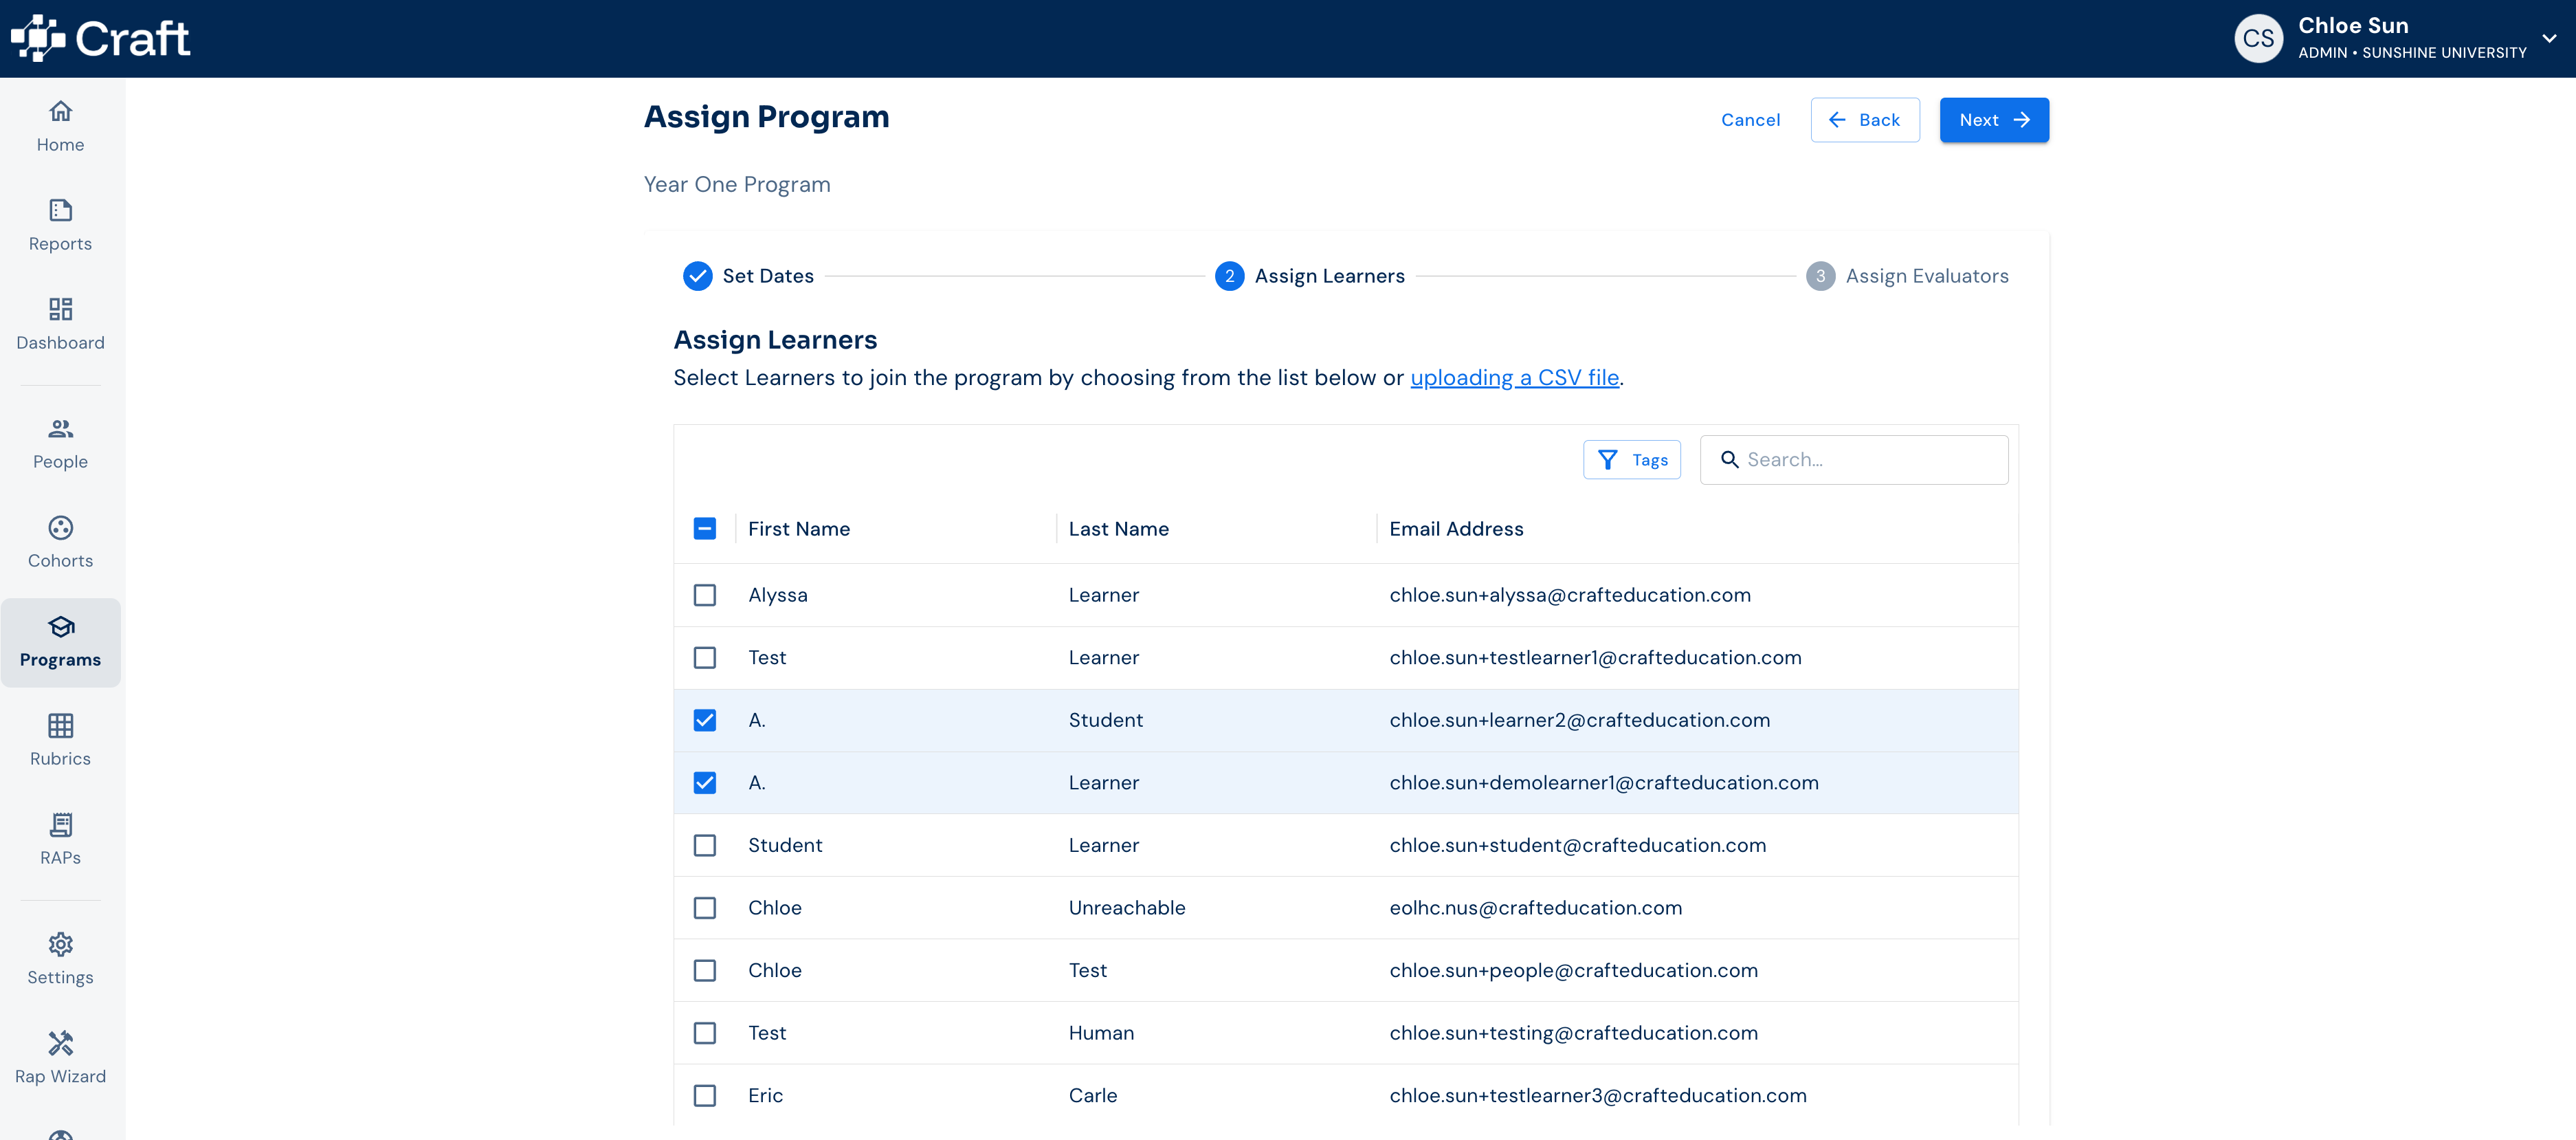The height and width of the screenshot is (1140, 2576).
Task: Click the first name Eric
Action: coord(765,1096)
